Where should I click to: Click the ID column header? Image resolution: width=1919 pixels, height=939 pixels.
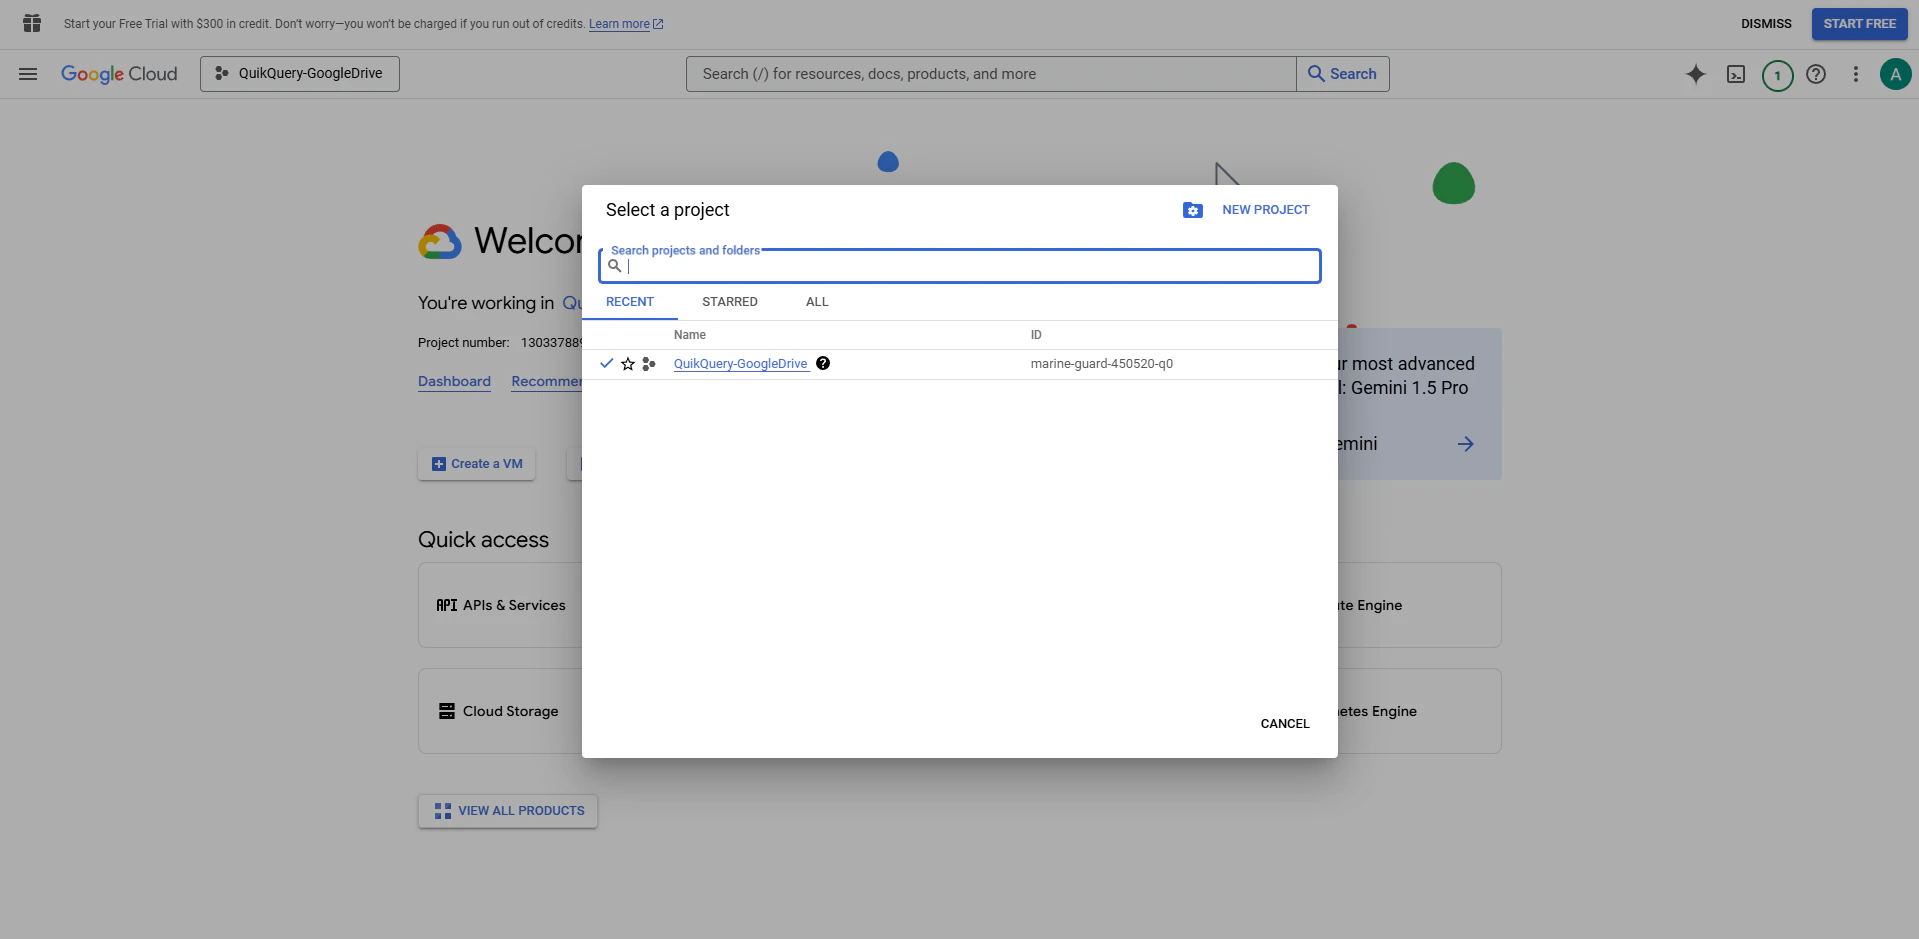[x=1036, y=335]
